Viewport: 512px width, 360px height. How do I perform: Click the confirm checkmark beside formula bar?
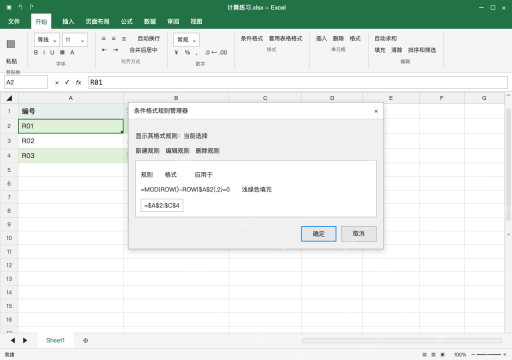pyautogui.click(x=67, y=82)
